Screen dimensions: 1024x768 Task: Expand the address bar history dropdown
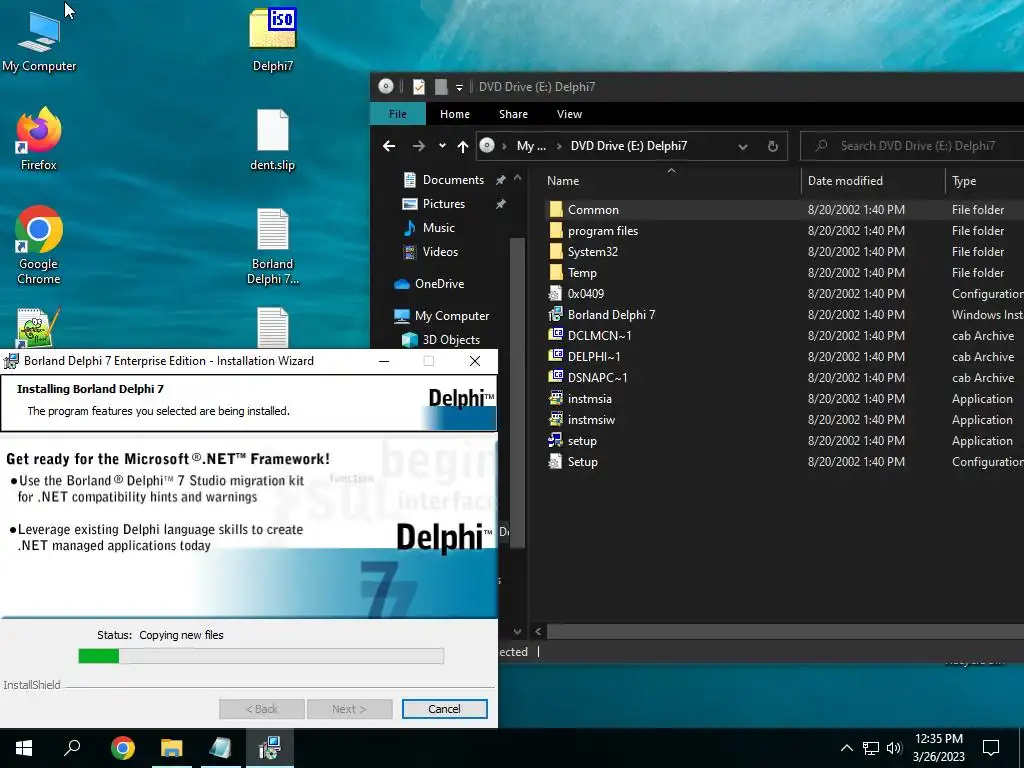743,146
